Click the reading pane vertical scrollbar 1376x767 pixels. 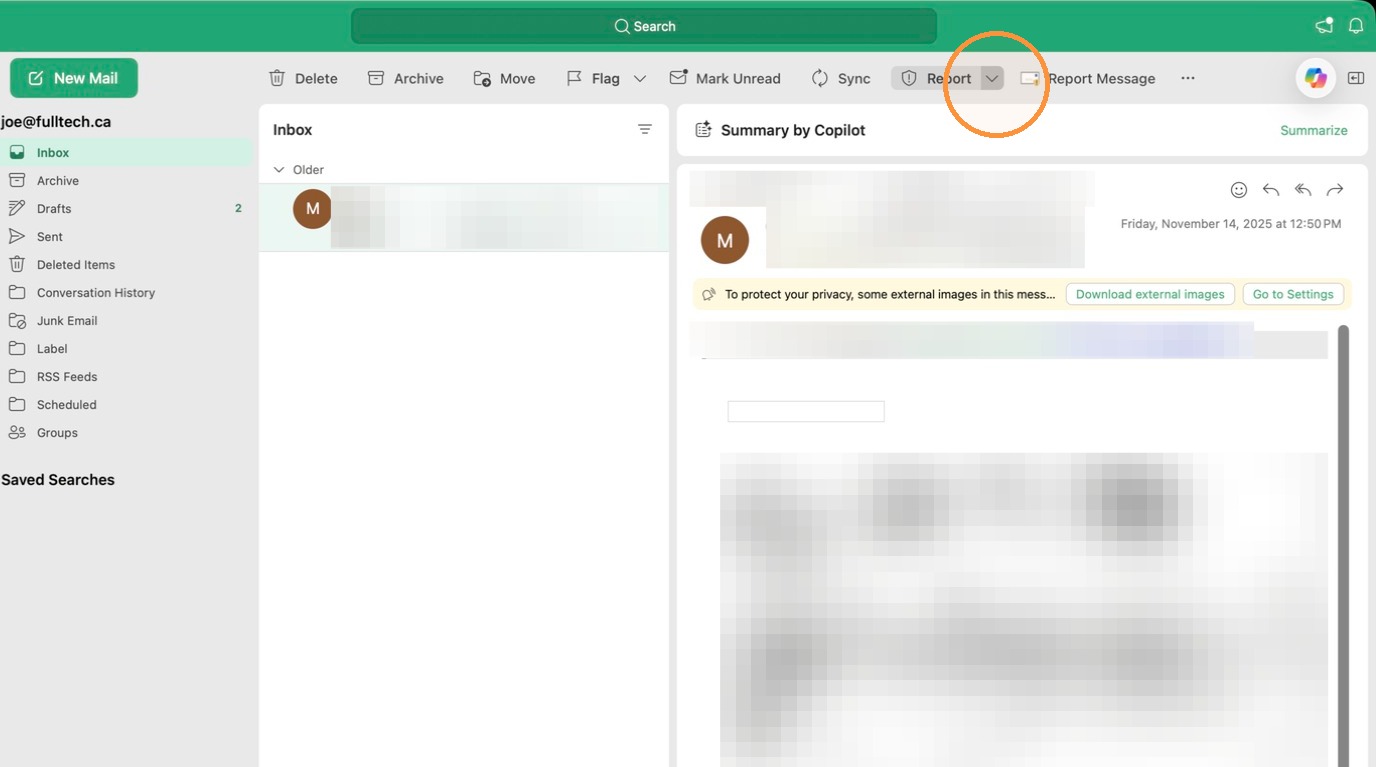click(x=1343, y=545)
